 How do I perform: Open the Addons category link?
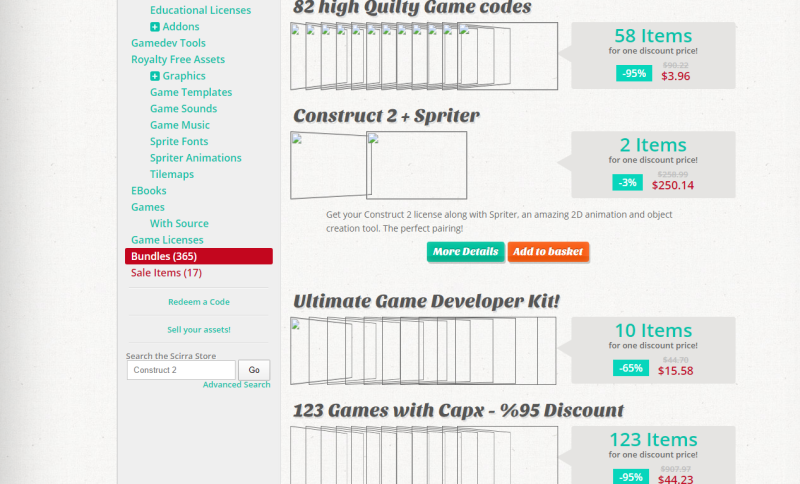pos(181,27)
